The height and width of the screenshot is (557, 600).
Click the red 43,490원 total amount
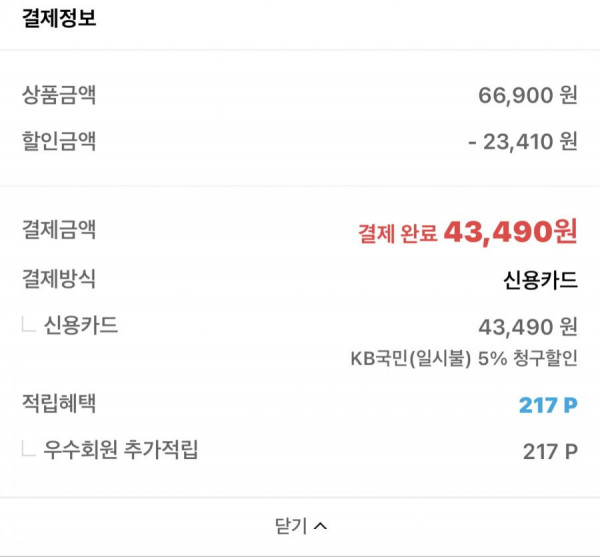510,232
